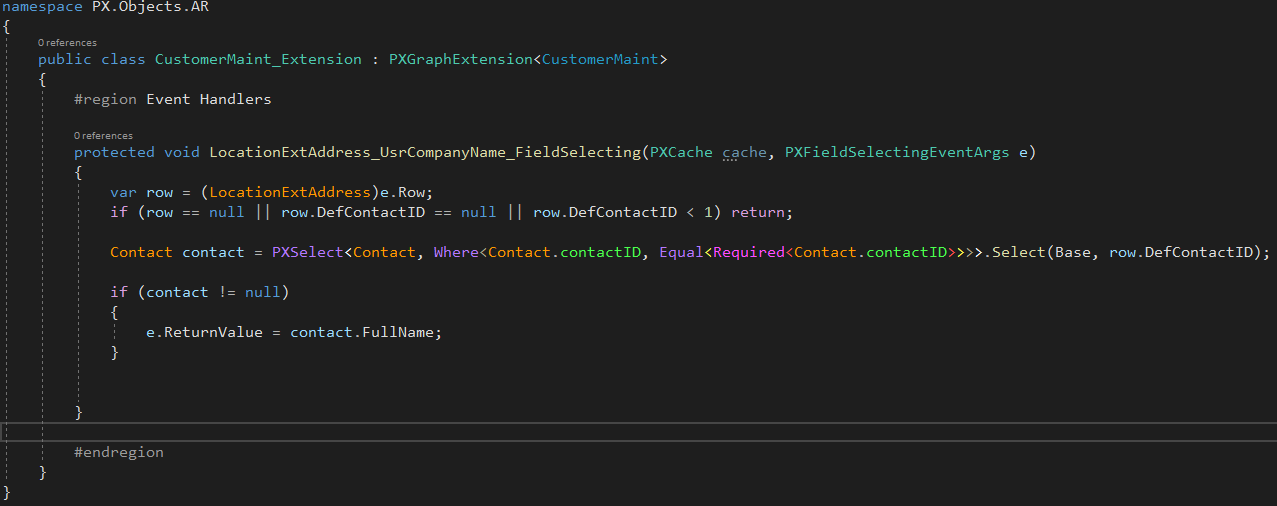
Task: Click the 'public' keyword
Action: [x=65, y=59]
